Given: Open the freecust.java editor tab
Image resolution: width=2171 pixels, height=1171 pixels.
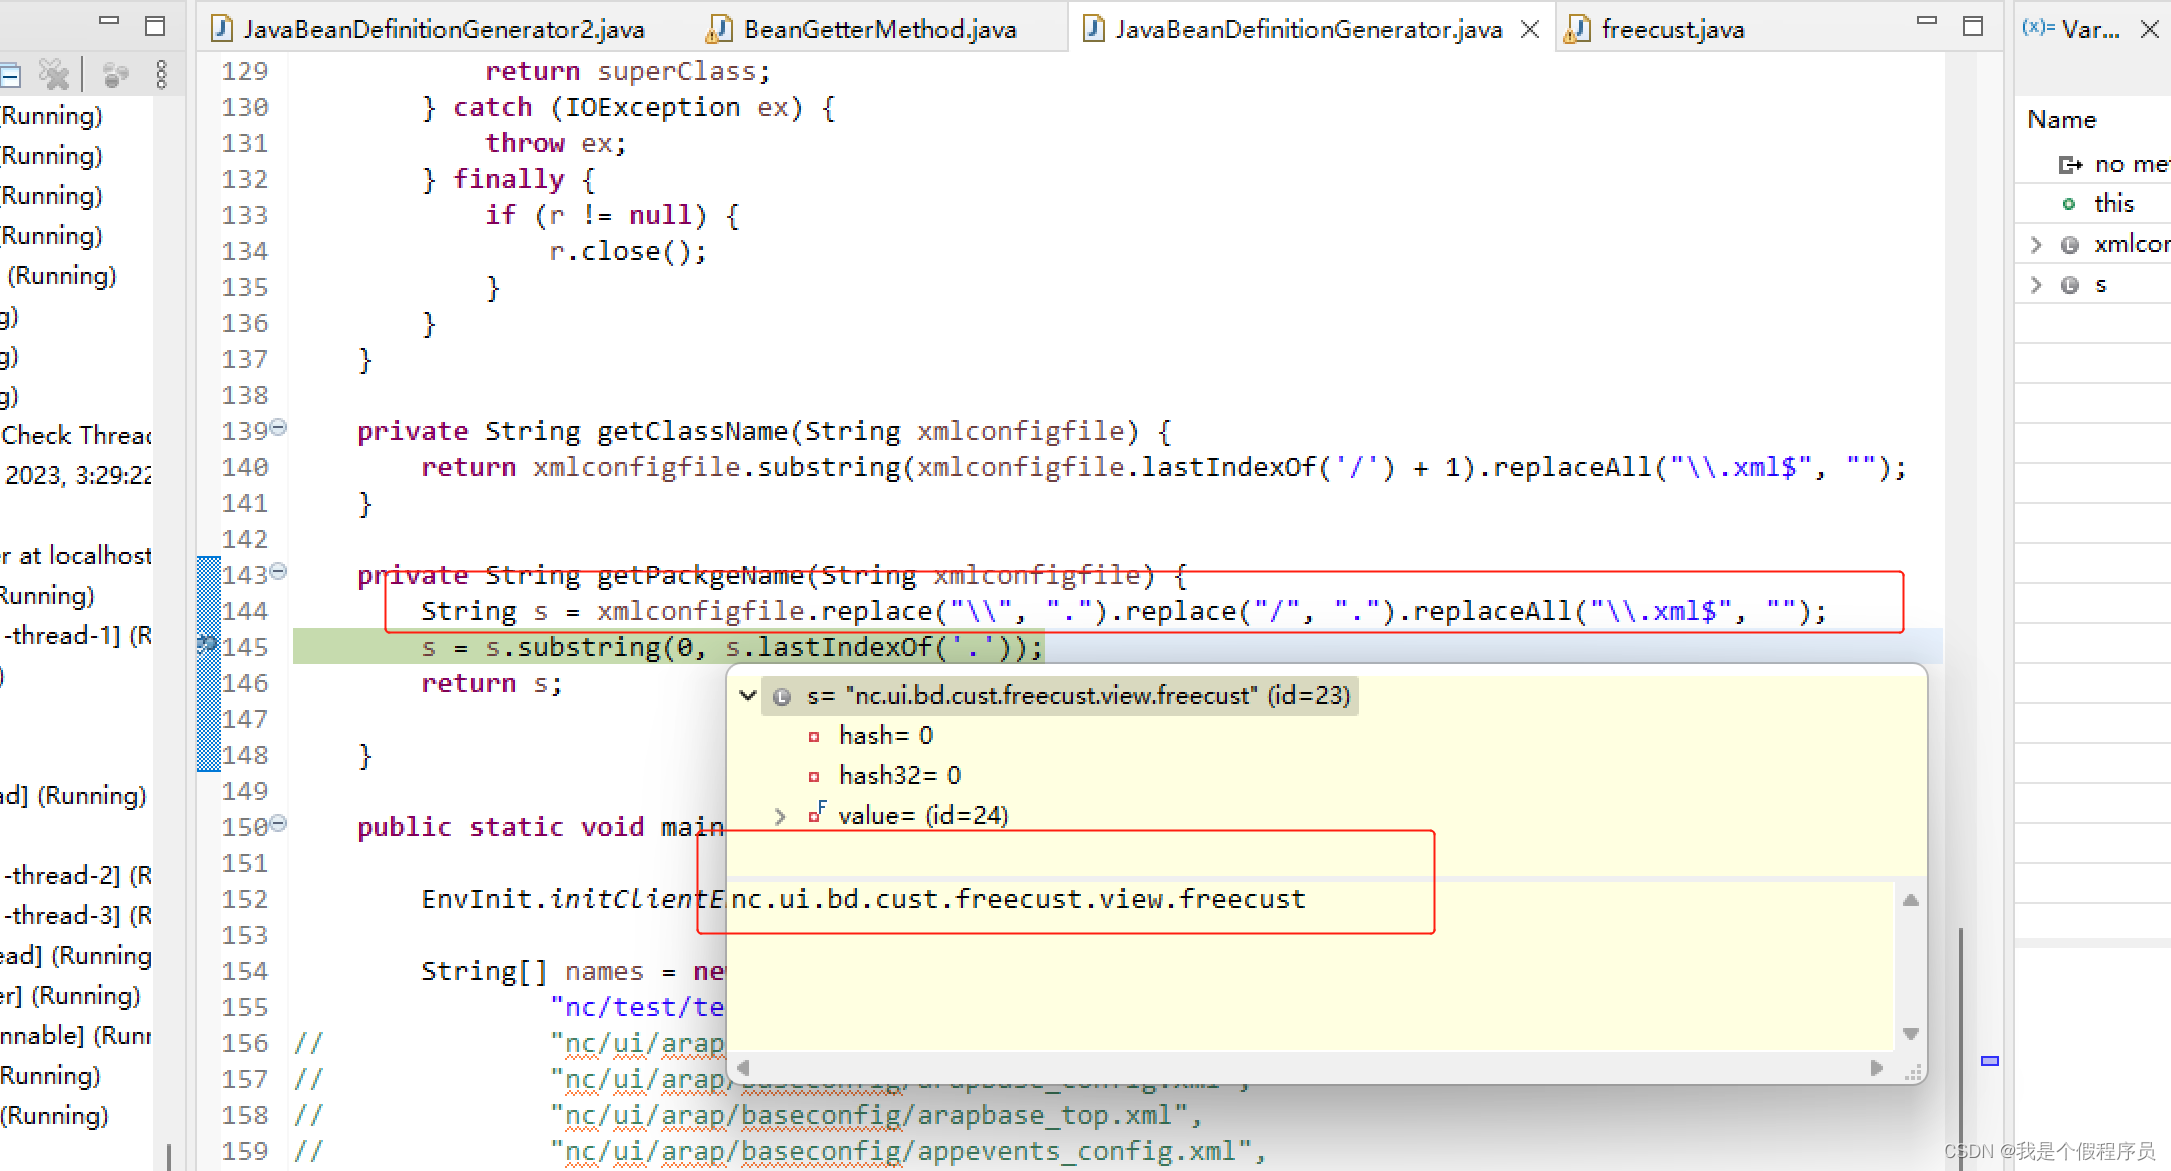Looking at the screenshot, I should (x=1672, y=30).
